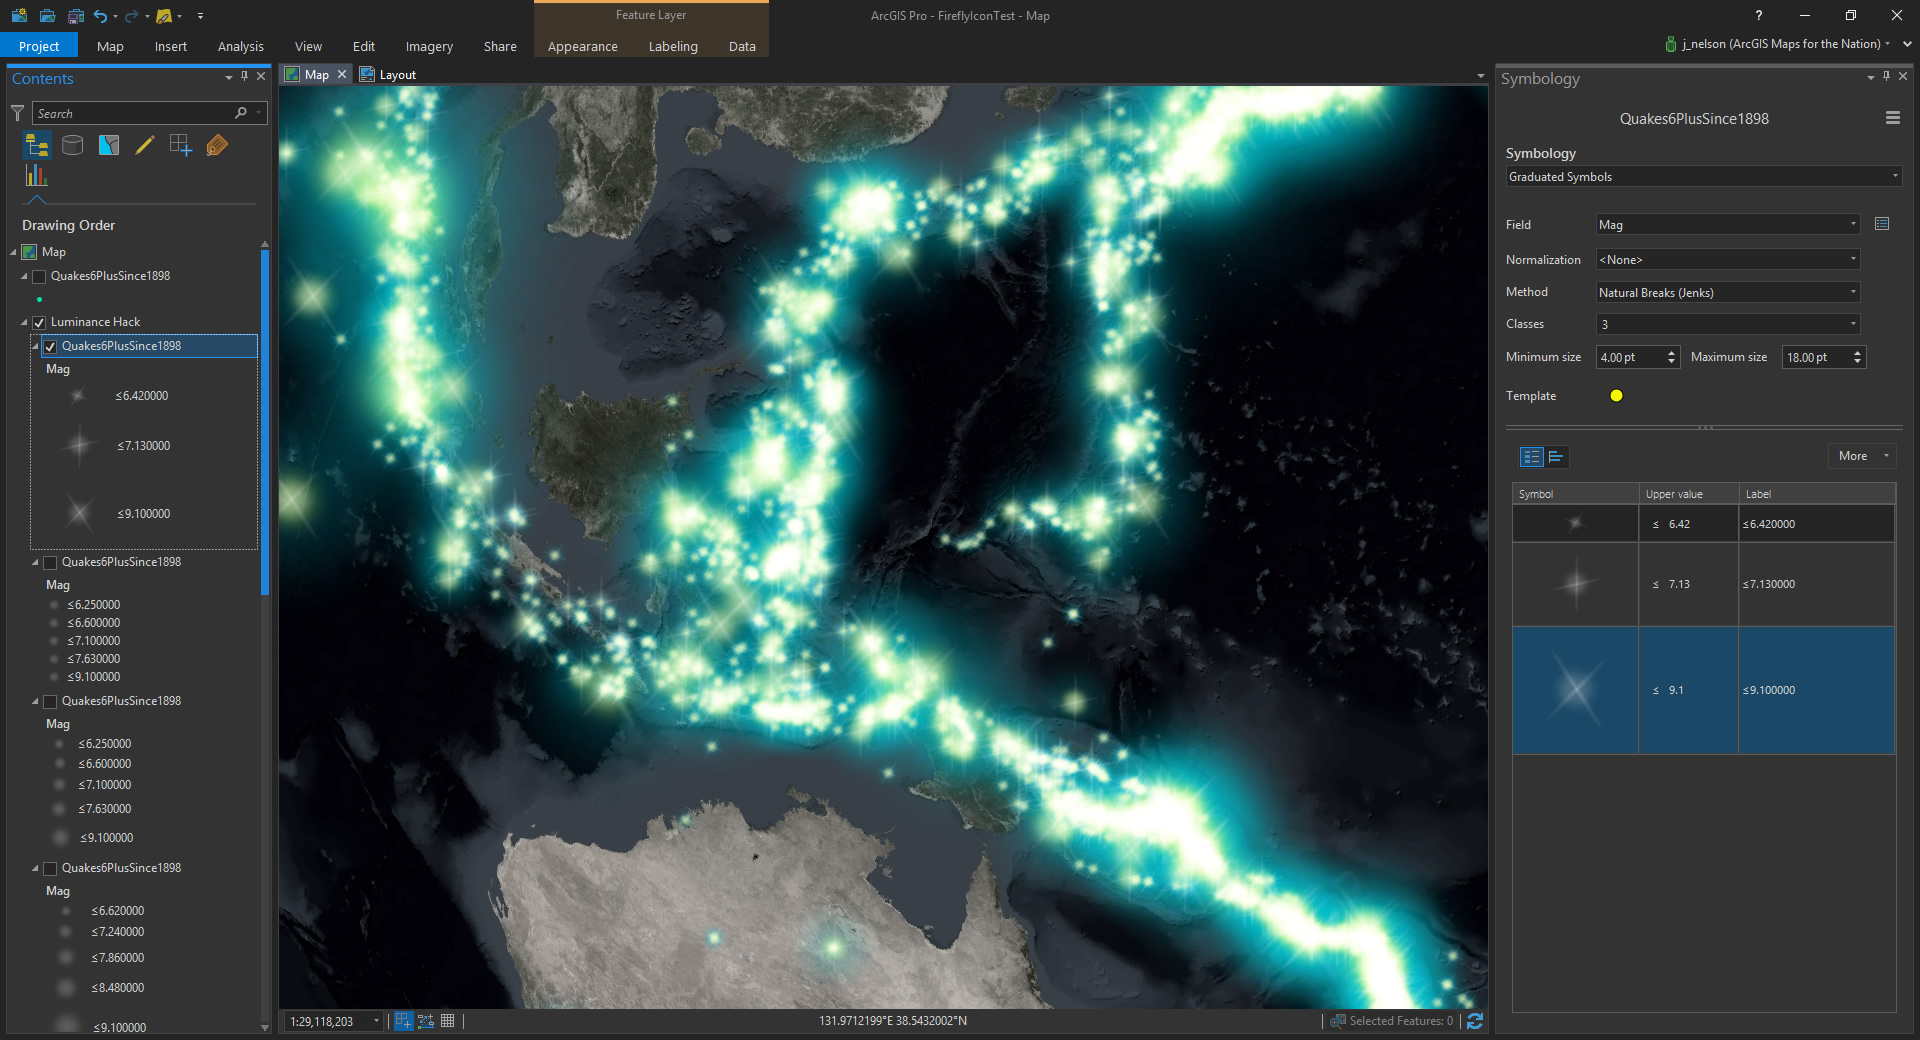Select List By Charts view
Viewport: 1920px width, 1040px height.
point(37,176)
